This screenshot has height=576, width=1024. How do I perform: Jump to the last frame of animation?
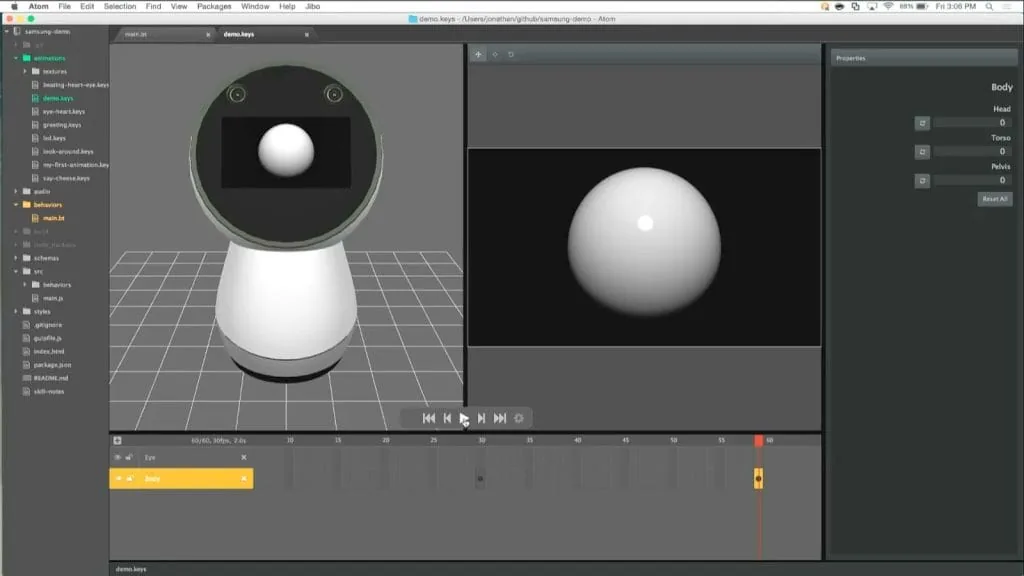(x=500, y=418)
